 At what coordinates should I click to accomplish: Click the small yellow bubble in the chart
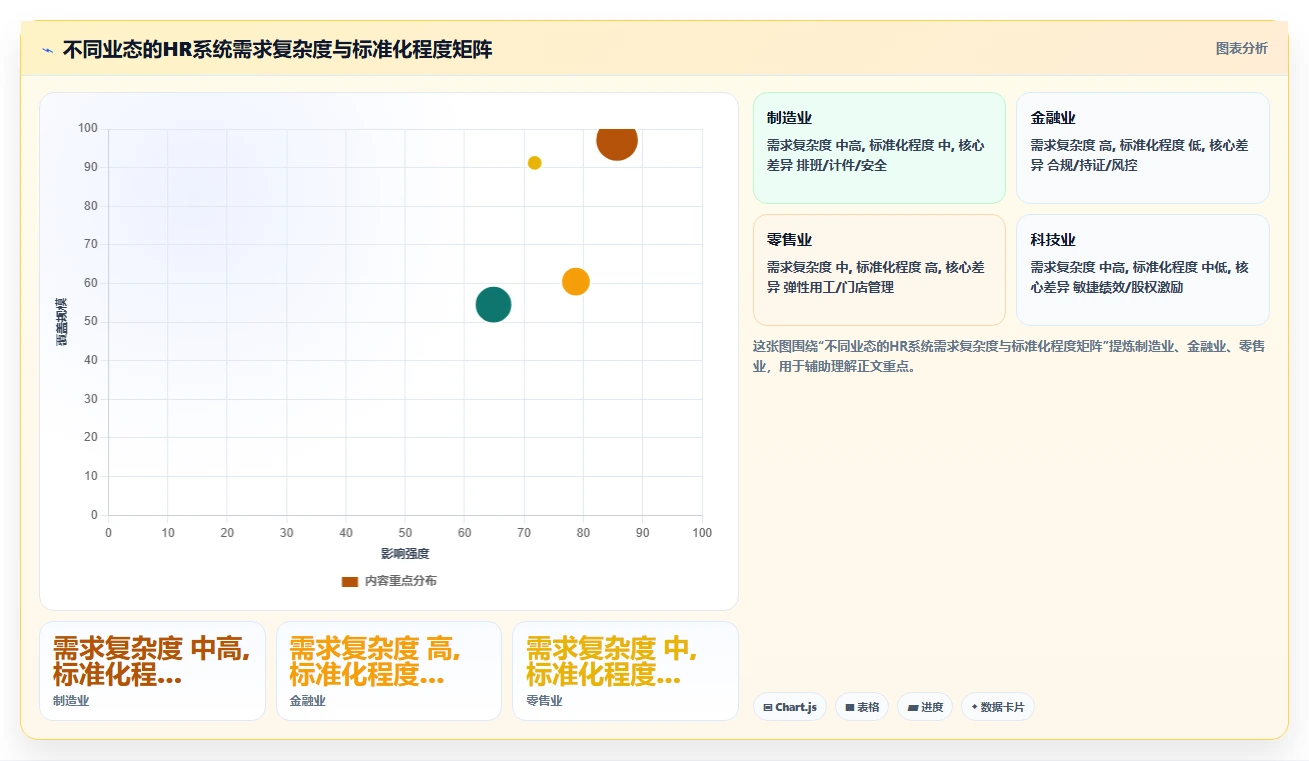pos(534,163)
